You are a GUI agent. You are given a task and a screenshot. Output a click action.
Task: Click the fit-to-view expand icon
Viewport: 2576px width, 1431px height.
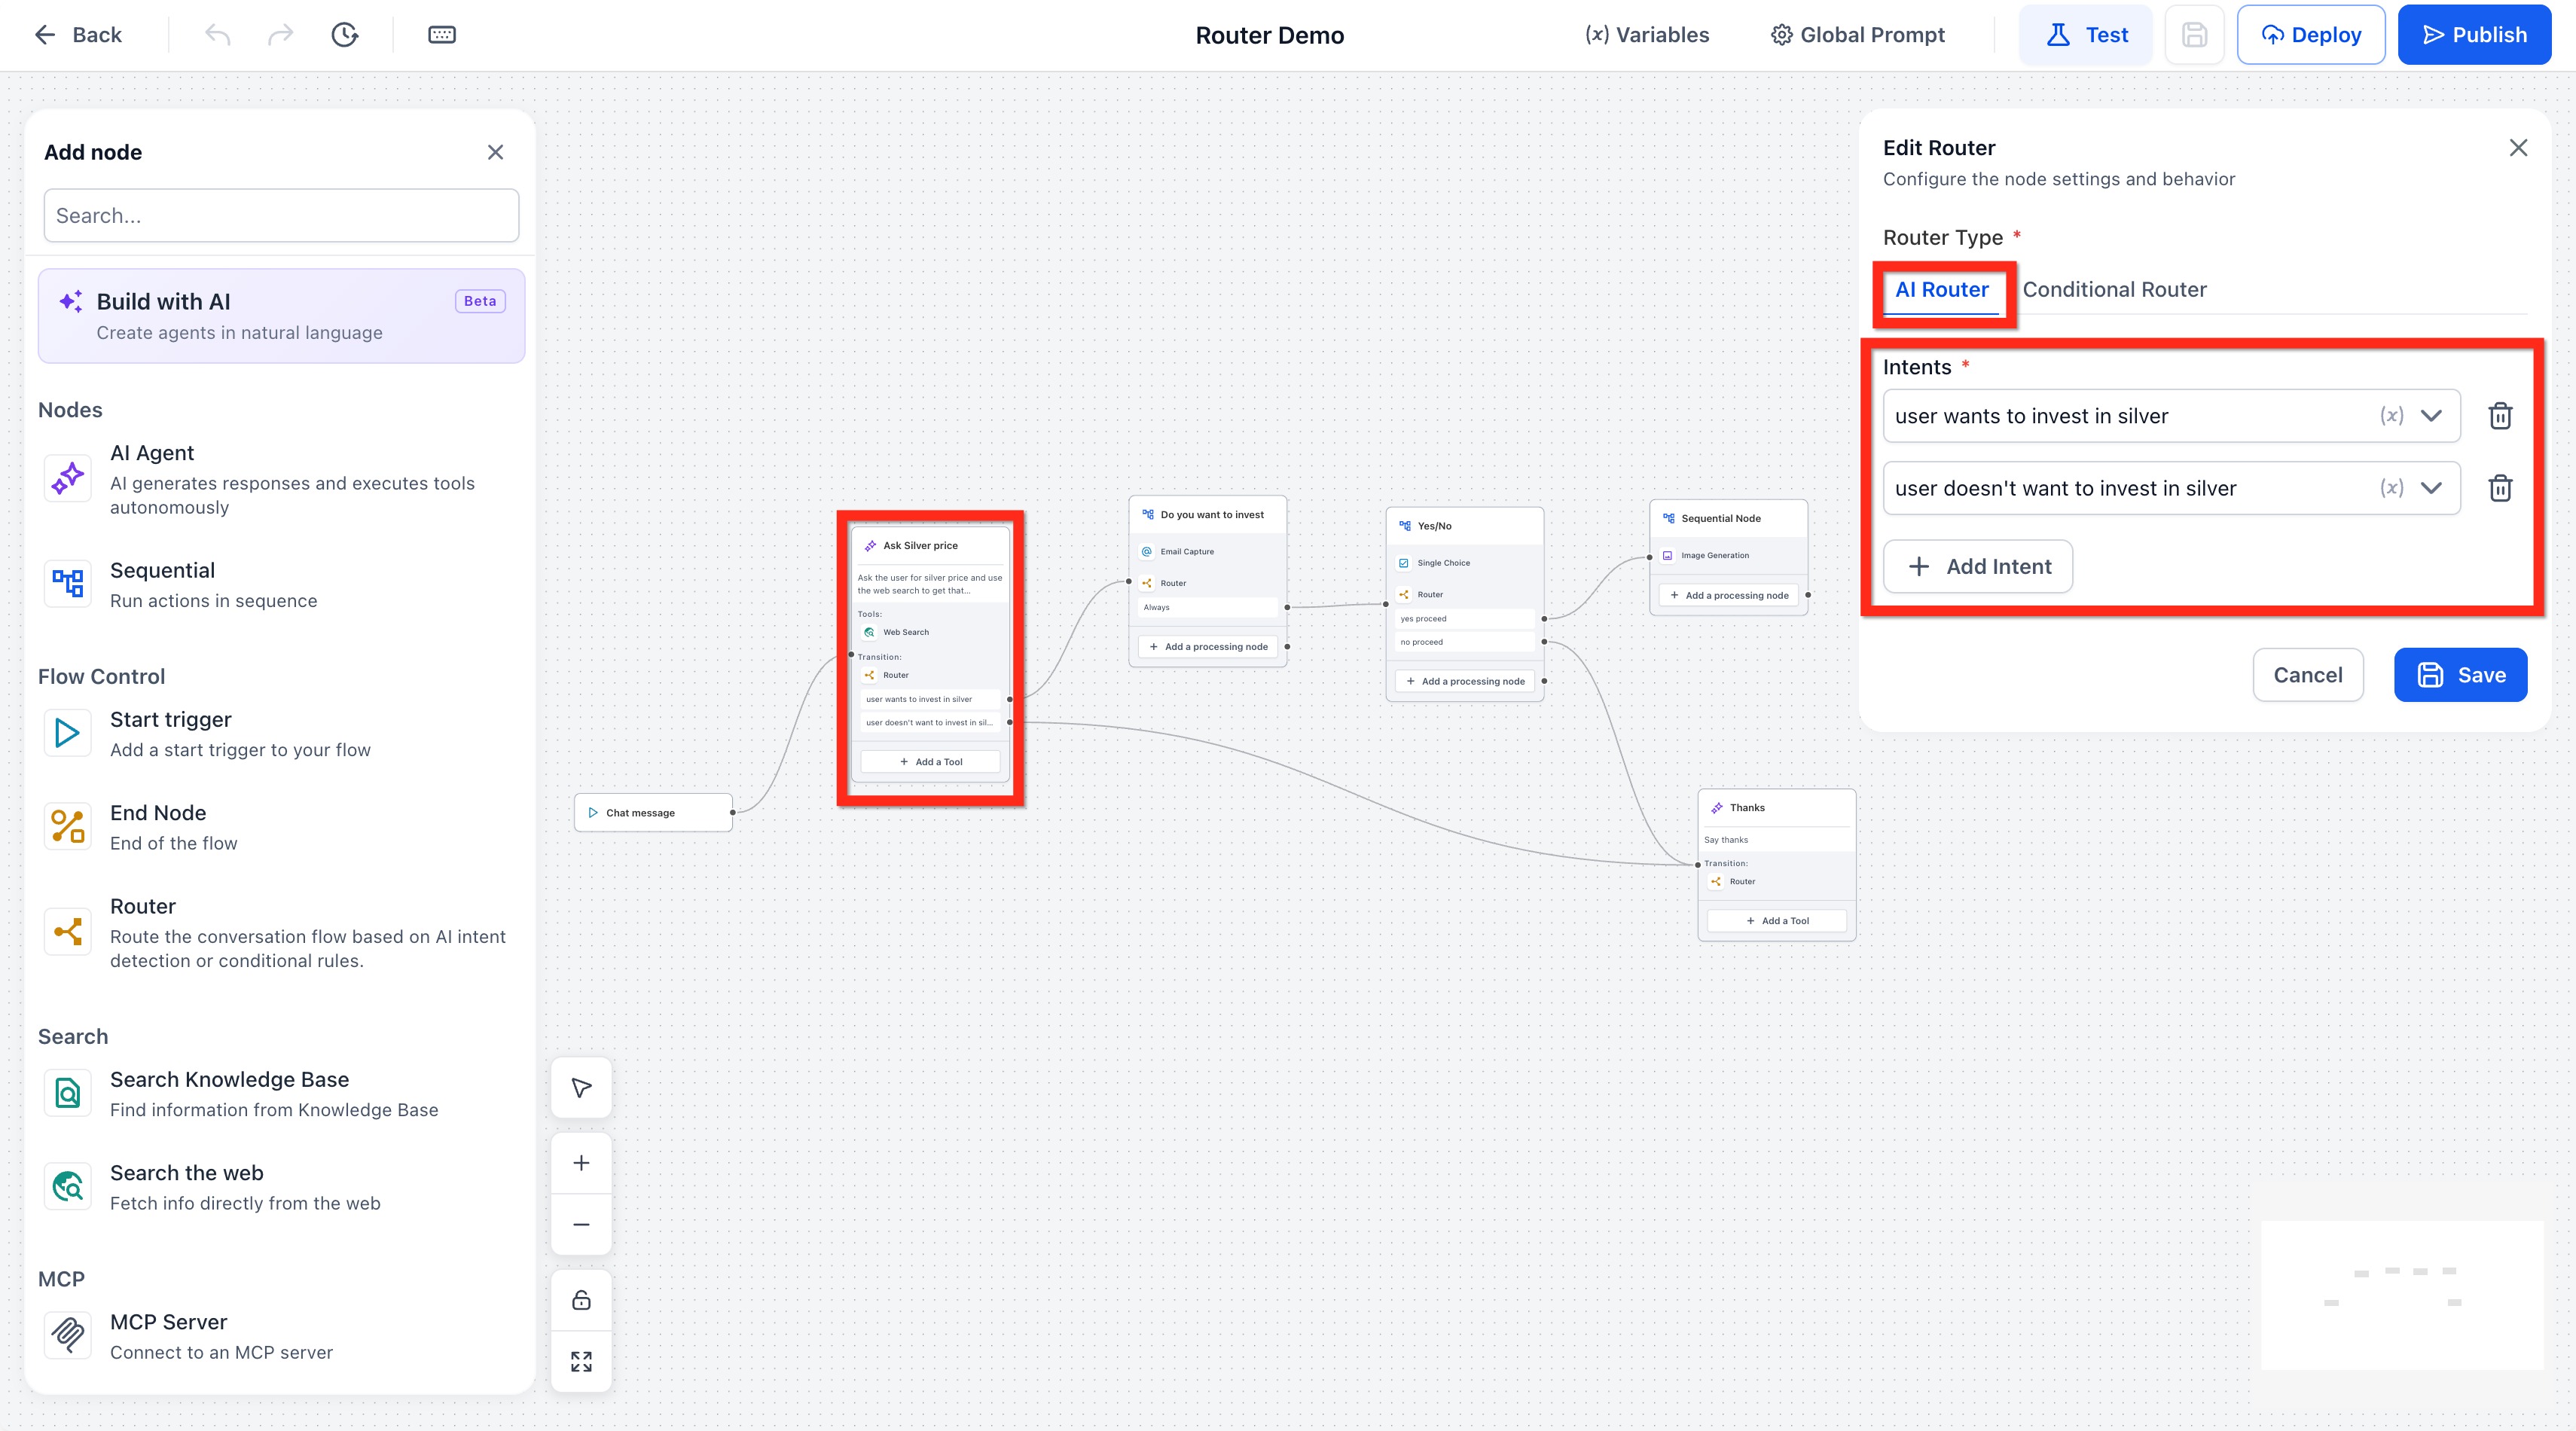coord(581,1362)
